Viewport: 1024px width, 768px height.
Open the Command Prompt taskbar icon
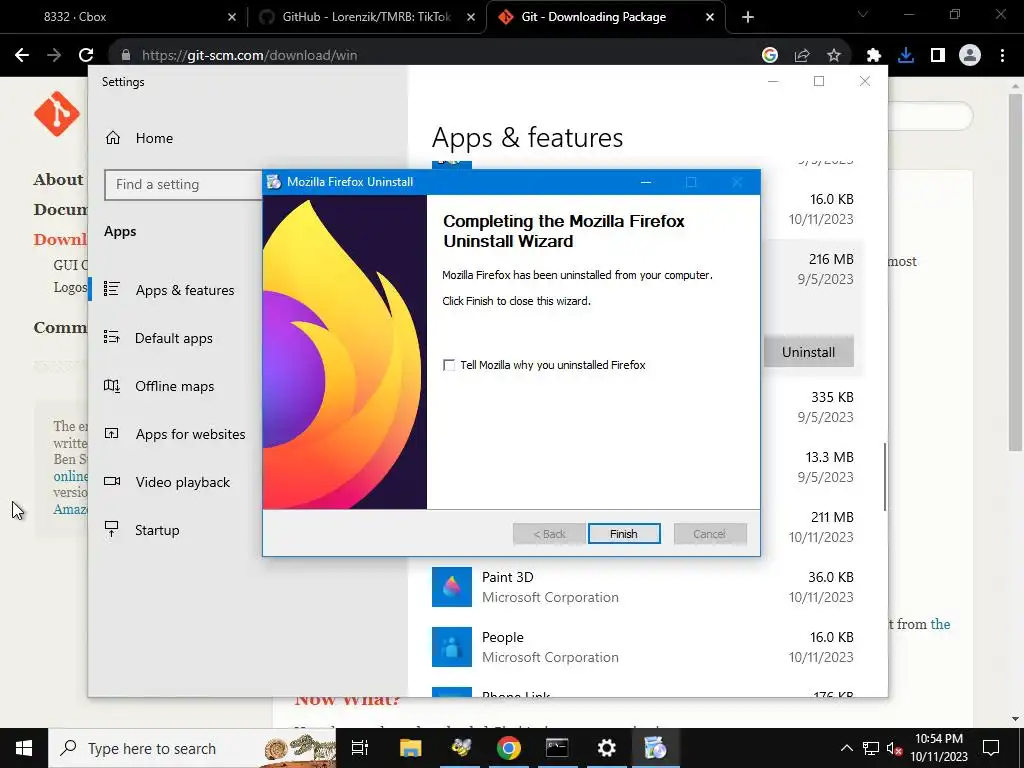click(x=557, y=748)
